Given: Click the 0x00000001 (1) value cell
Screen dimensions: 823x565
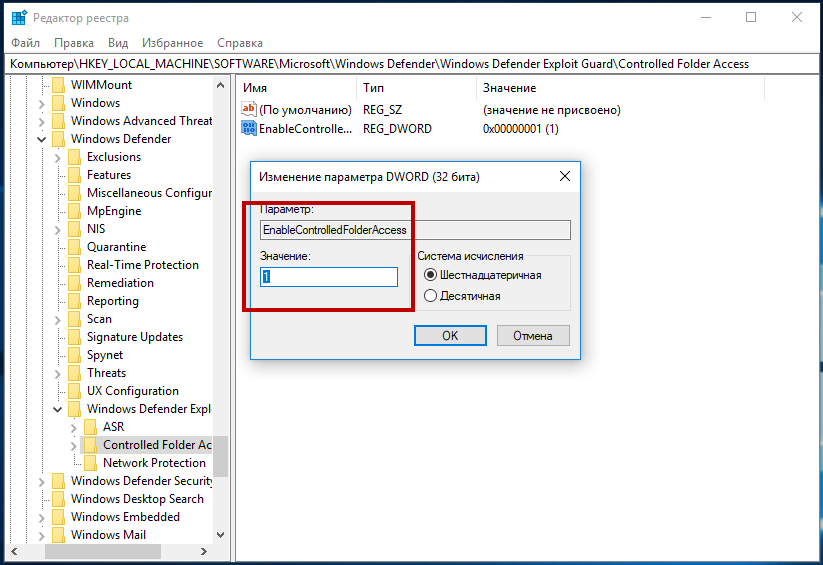Looking at the screenshot, I should pos(521,129).
